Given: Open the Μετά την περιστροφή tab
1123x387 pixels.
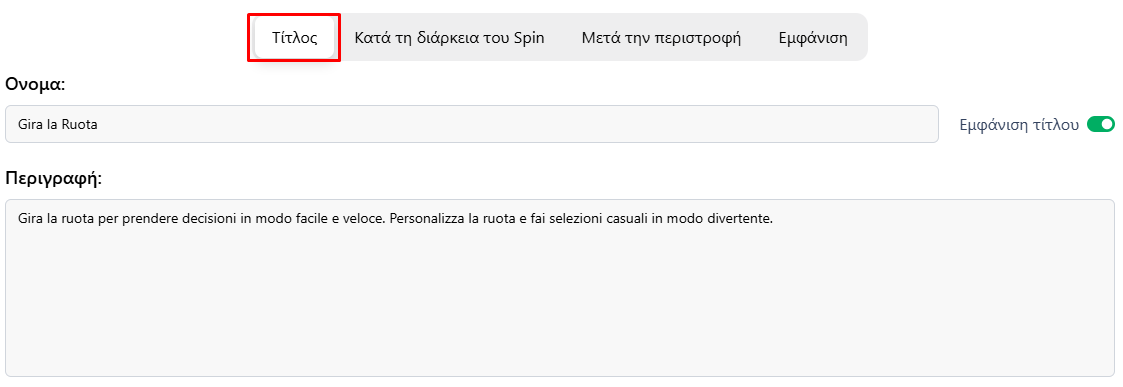Looking at the screenshot, I should (x=661, y=38).
